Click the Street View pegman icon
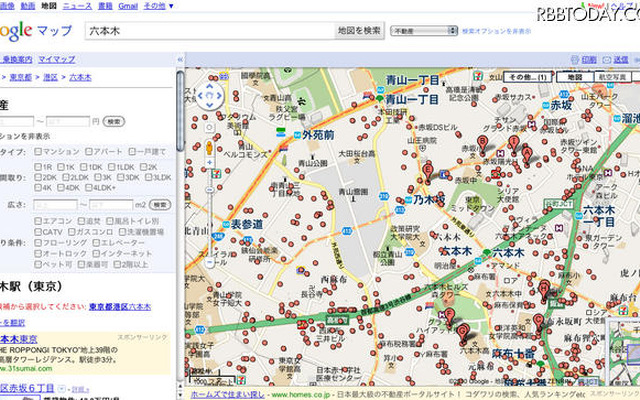Image resolution: width=640 pixels, height=400 pixels. click(209, 148)
